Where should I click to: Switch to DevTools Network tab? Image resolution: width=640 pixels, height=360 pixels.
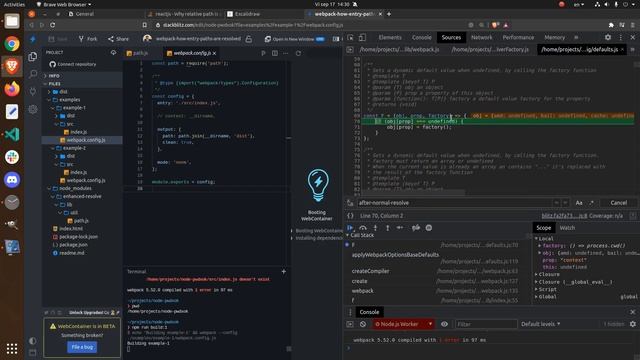point(482,38)
